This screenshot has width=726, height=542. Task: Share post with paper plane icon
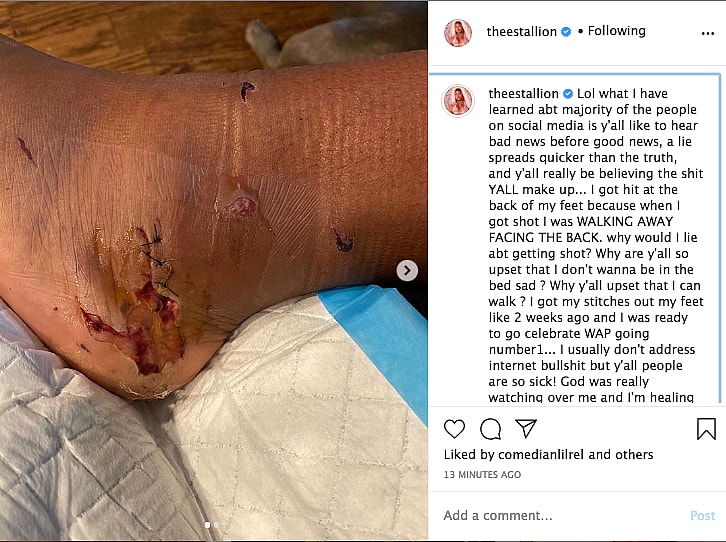[526, 429]
